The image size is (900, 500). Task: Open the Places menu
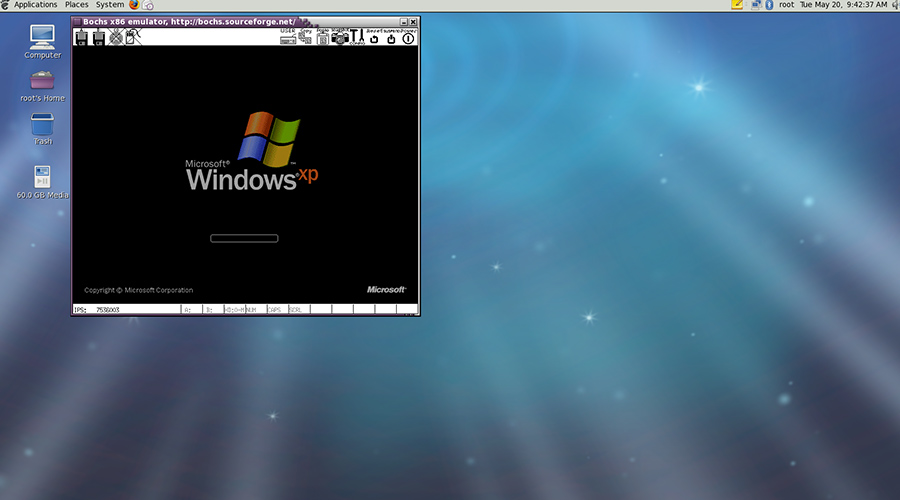pos(76,5)
